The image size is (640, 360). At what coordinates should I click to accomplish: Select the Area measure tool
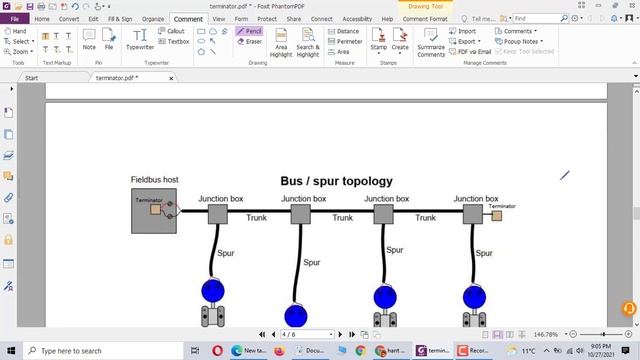point(339,52)
